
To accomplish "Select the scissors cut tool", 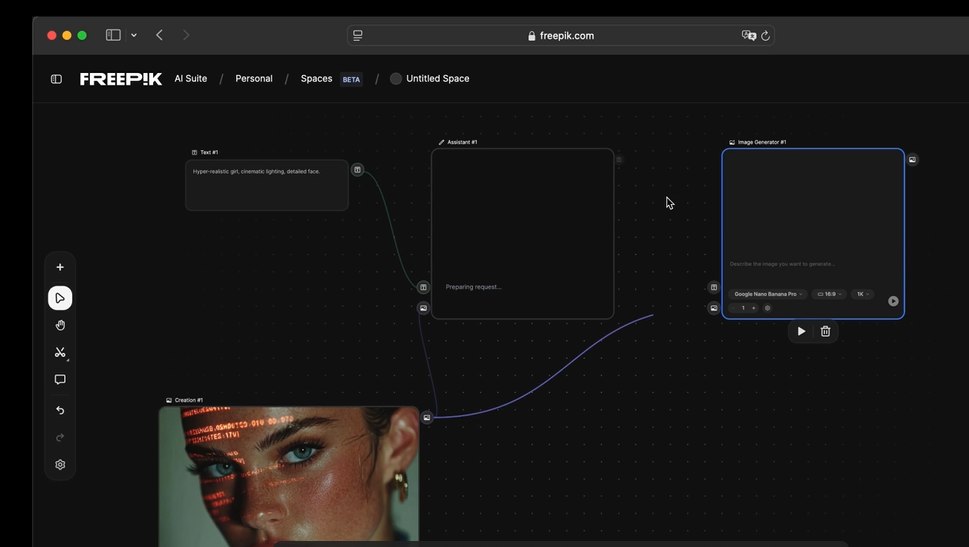I will pos(60,352).
